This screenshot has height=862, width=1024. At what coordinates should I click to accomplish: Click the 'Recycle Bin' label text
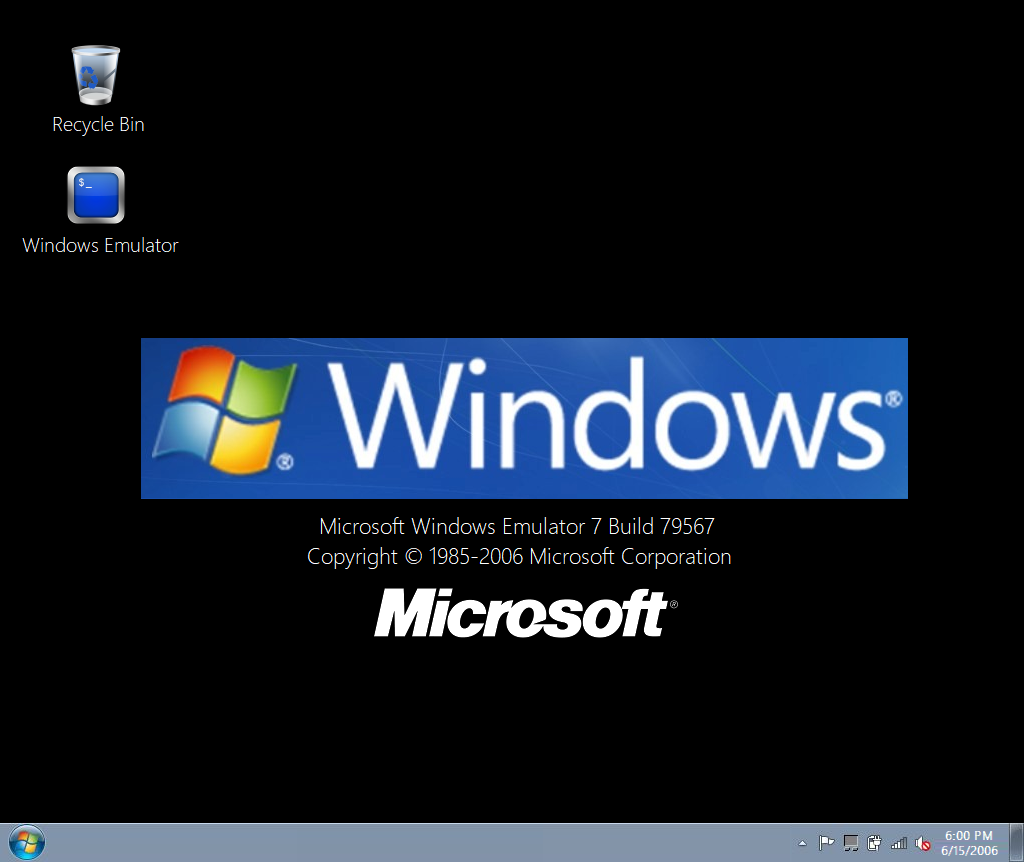click(98, 125)
